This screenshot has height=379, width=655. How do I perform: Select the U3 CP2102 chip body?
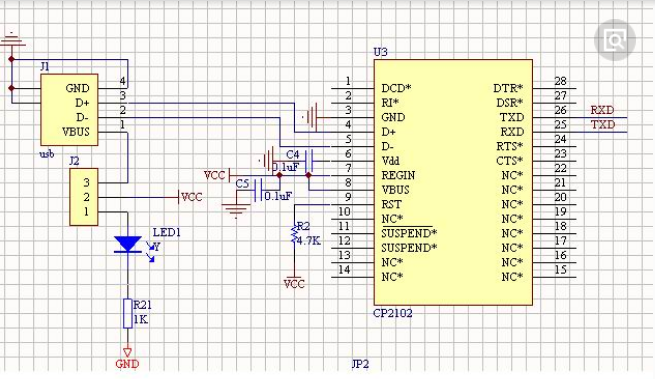pyautogui.click(x=453, y=182)
